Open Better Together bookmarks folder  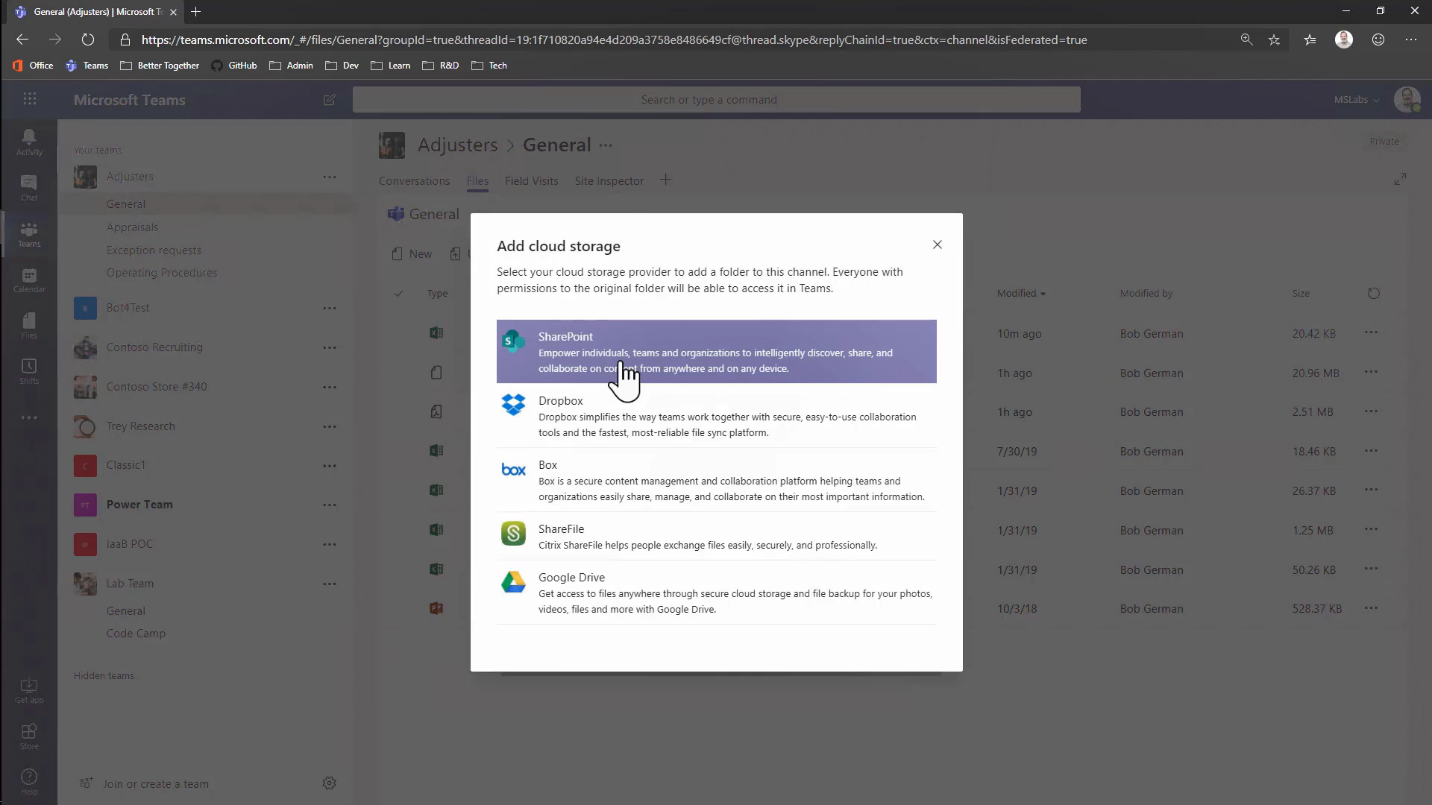pyautogui.click(x=159, y=65)
